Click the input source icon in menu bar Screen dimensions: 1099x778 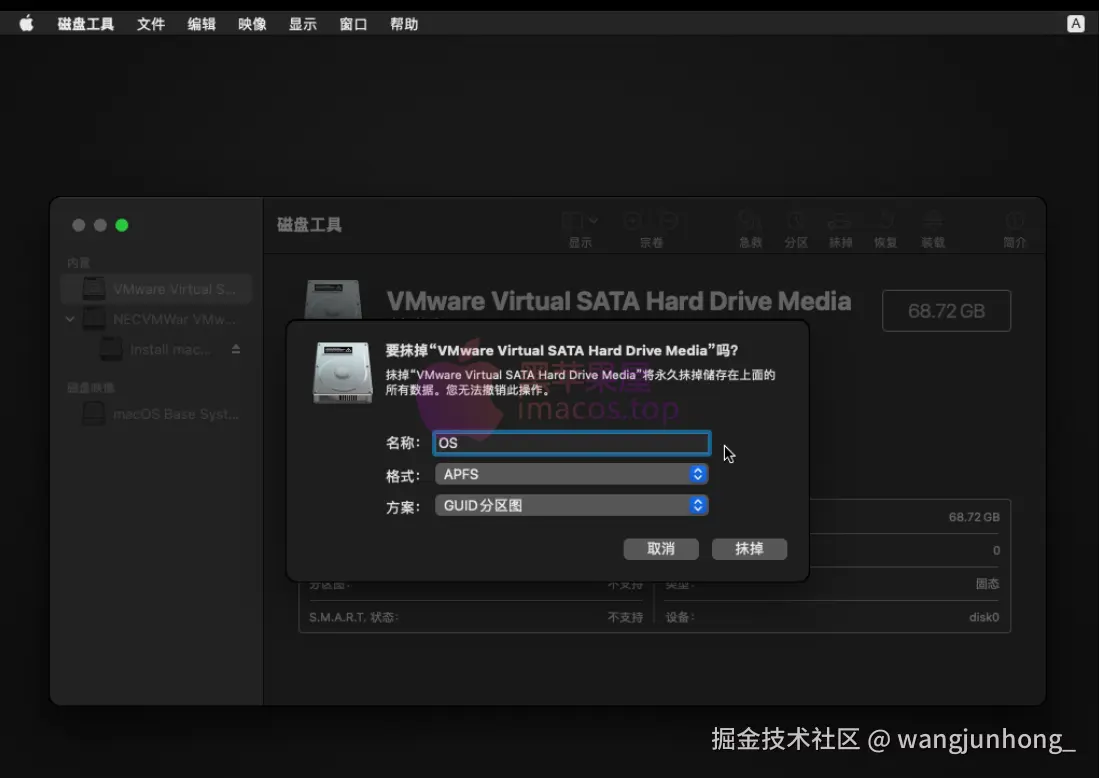pos(1076,23)
